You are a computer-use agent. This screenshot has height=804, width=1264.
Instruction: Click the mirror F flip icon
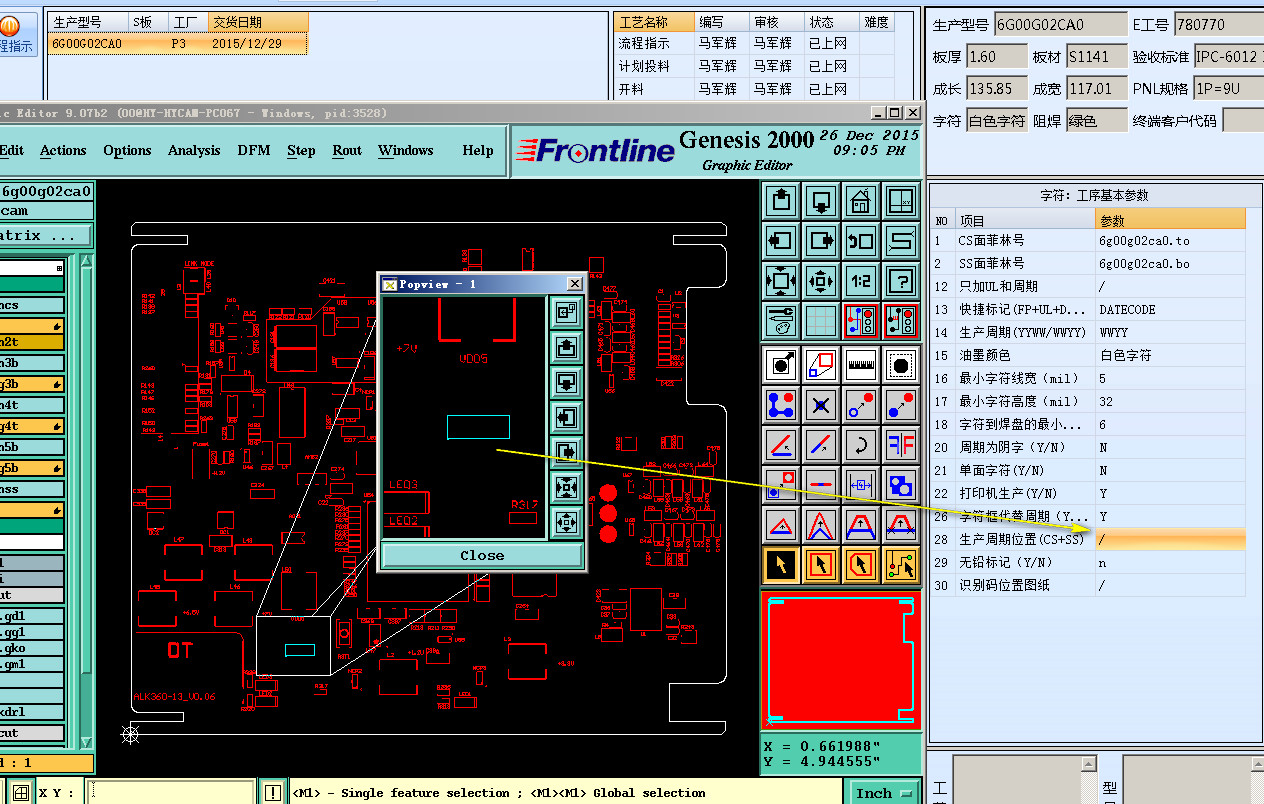tap(901, 445)
